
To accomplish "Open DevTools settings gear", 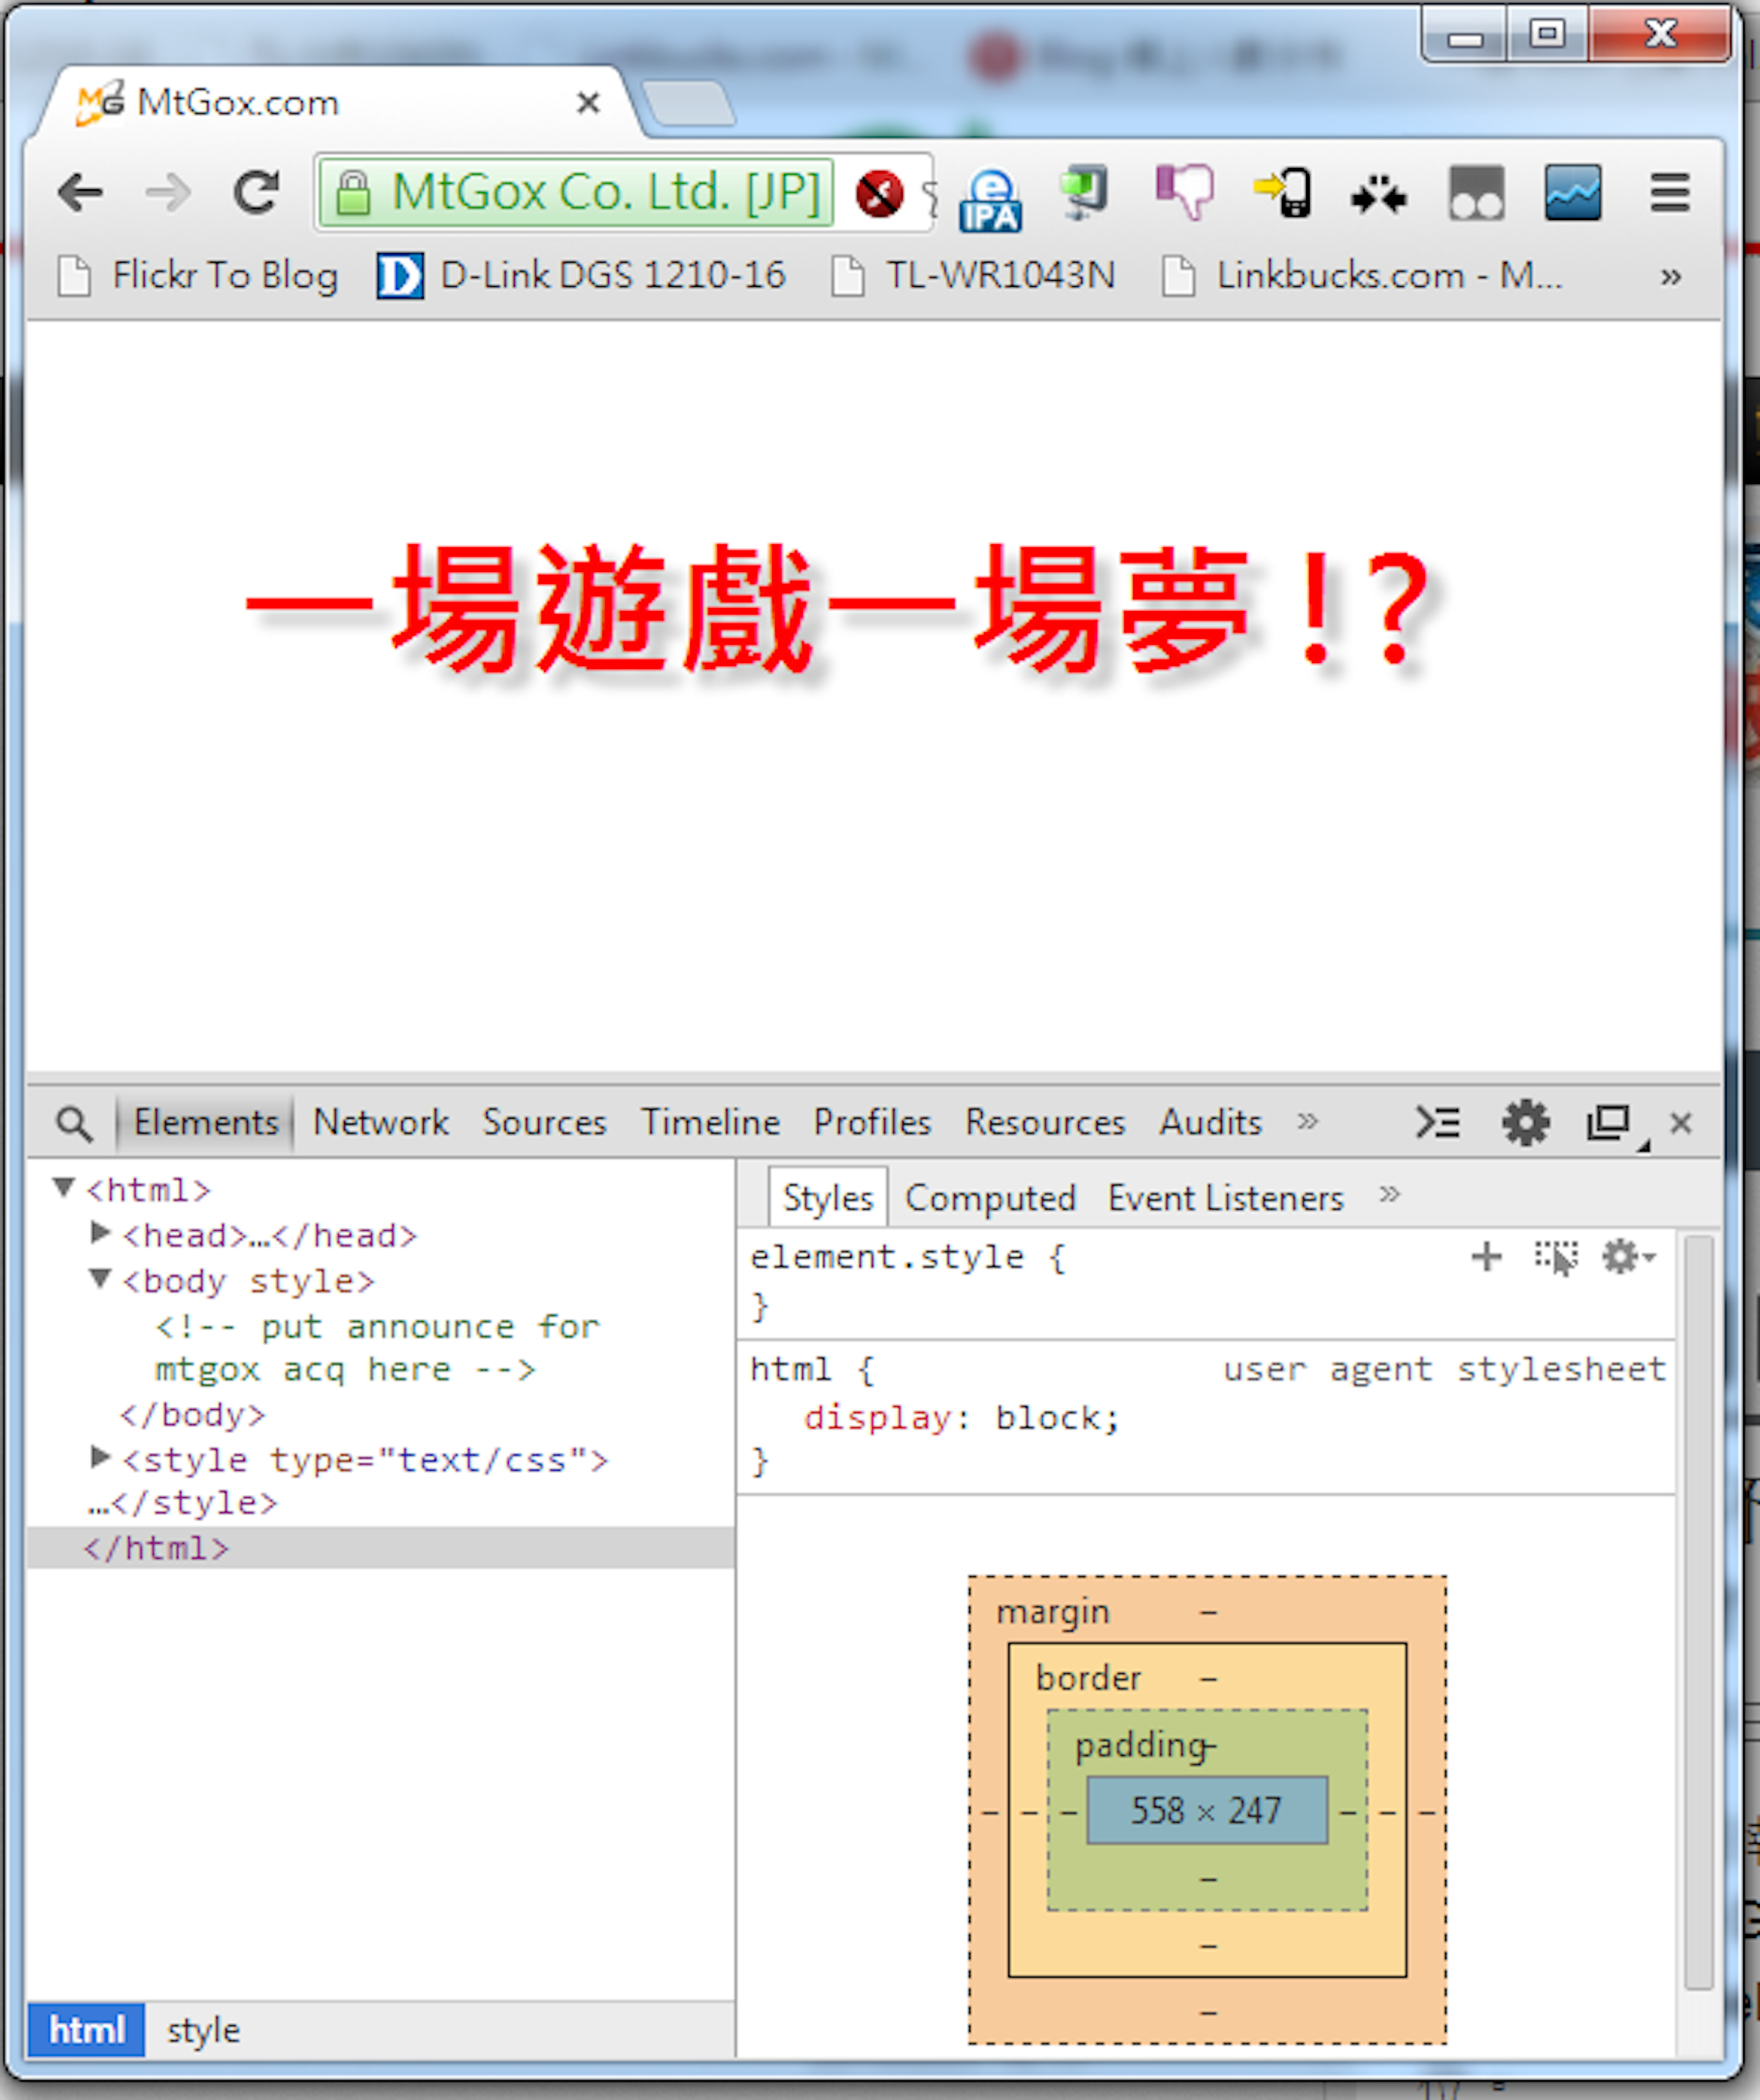I will click(x=1526, y=1123).
